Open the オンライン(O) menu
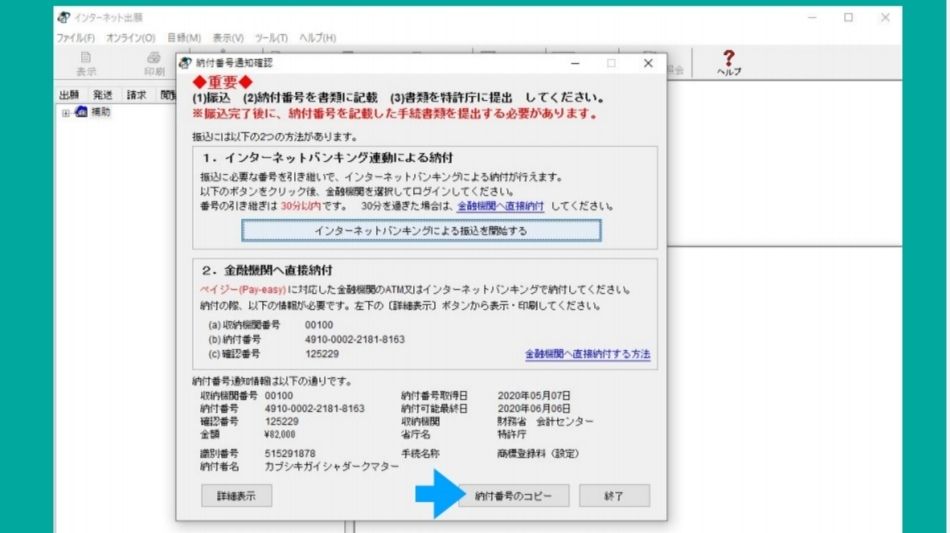950x533 pixels. point(130,37)
